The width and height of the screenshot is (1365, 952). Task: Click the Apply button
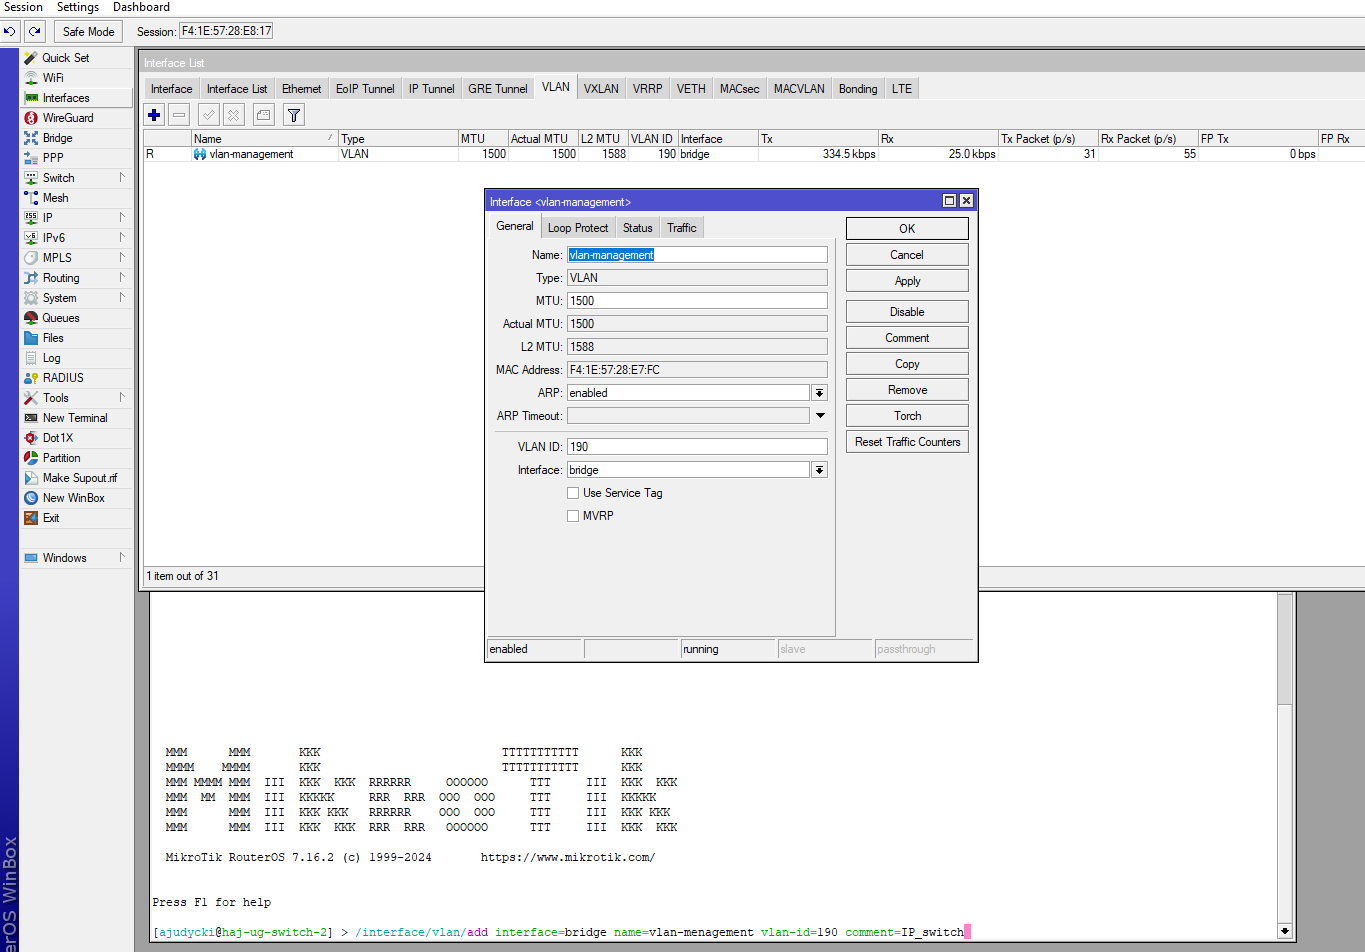907,281
